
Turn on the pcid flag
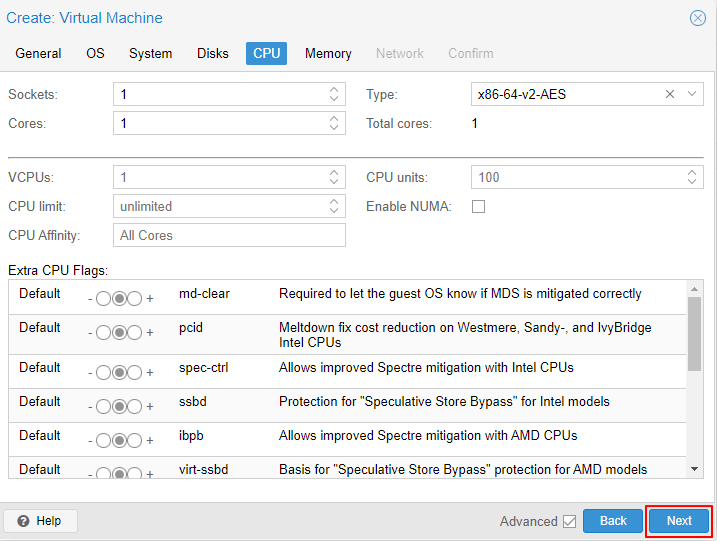click(134, 332)
